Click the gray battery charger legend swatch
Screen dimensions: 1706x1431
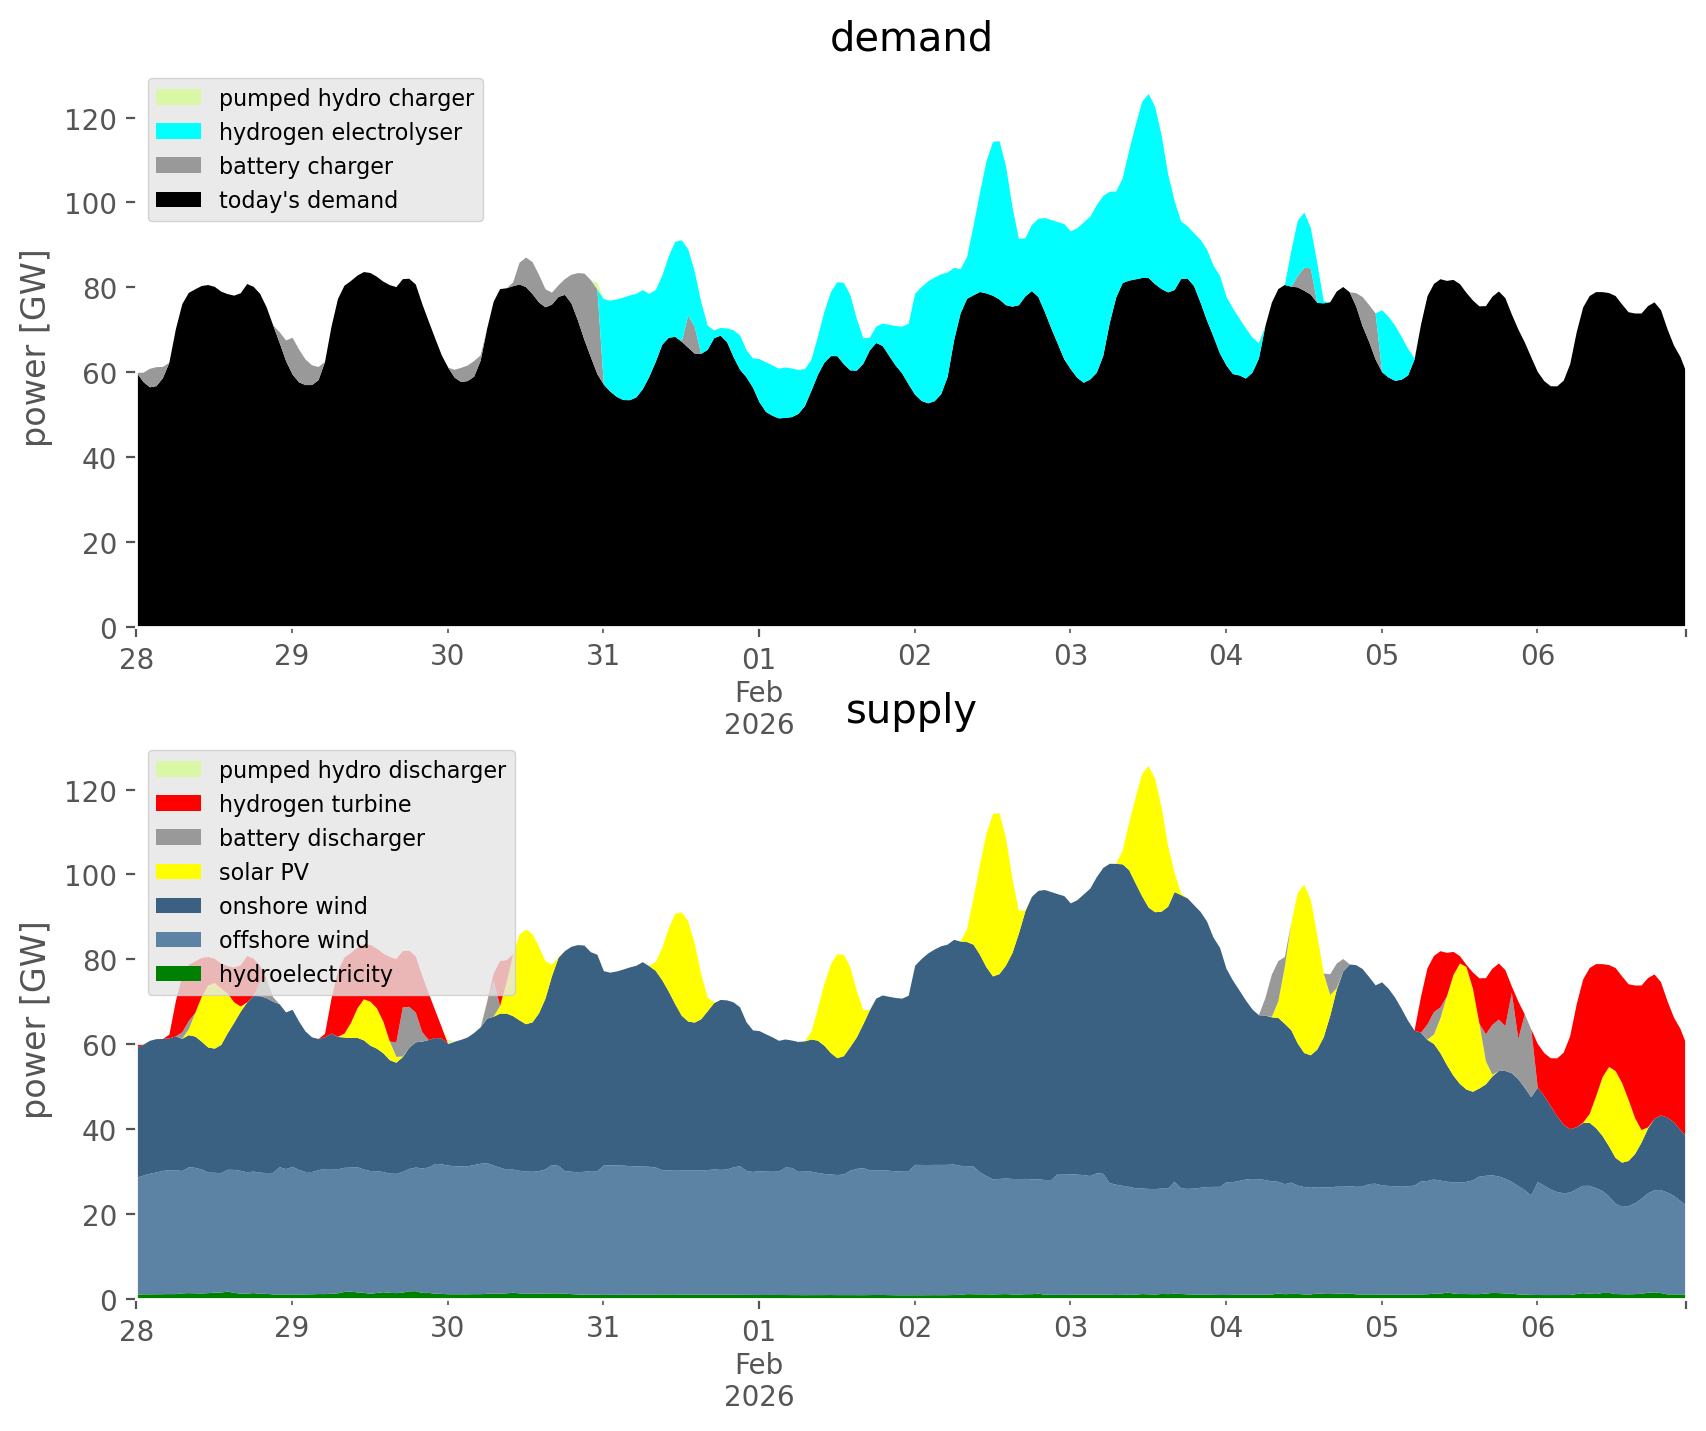(x=179, y=166)
